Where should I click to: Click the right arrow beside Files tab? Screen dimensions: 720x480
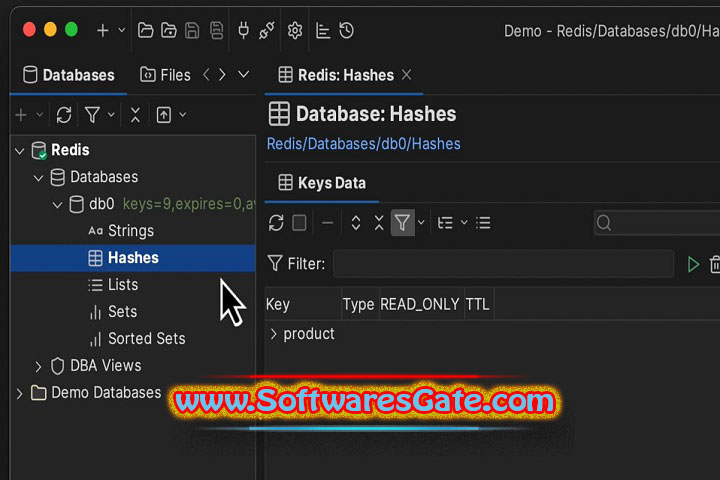tap(222, 74)
